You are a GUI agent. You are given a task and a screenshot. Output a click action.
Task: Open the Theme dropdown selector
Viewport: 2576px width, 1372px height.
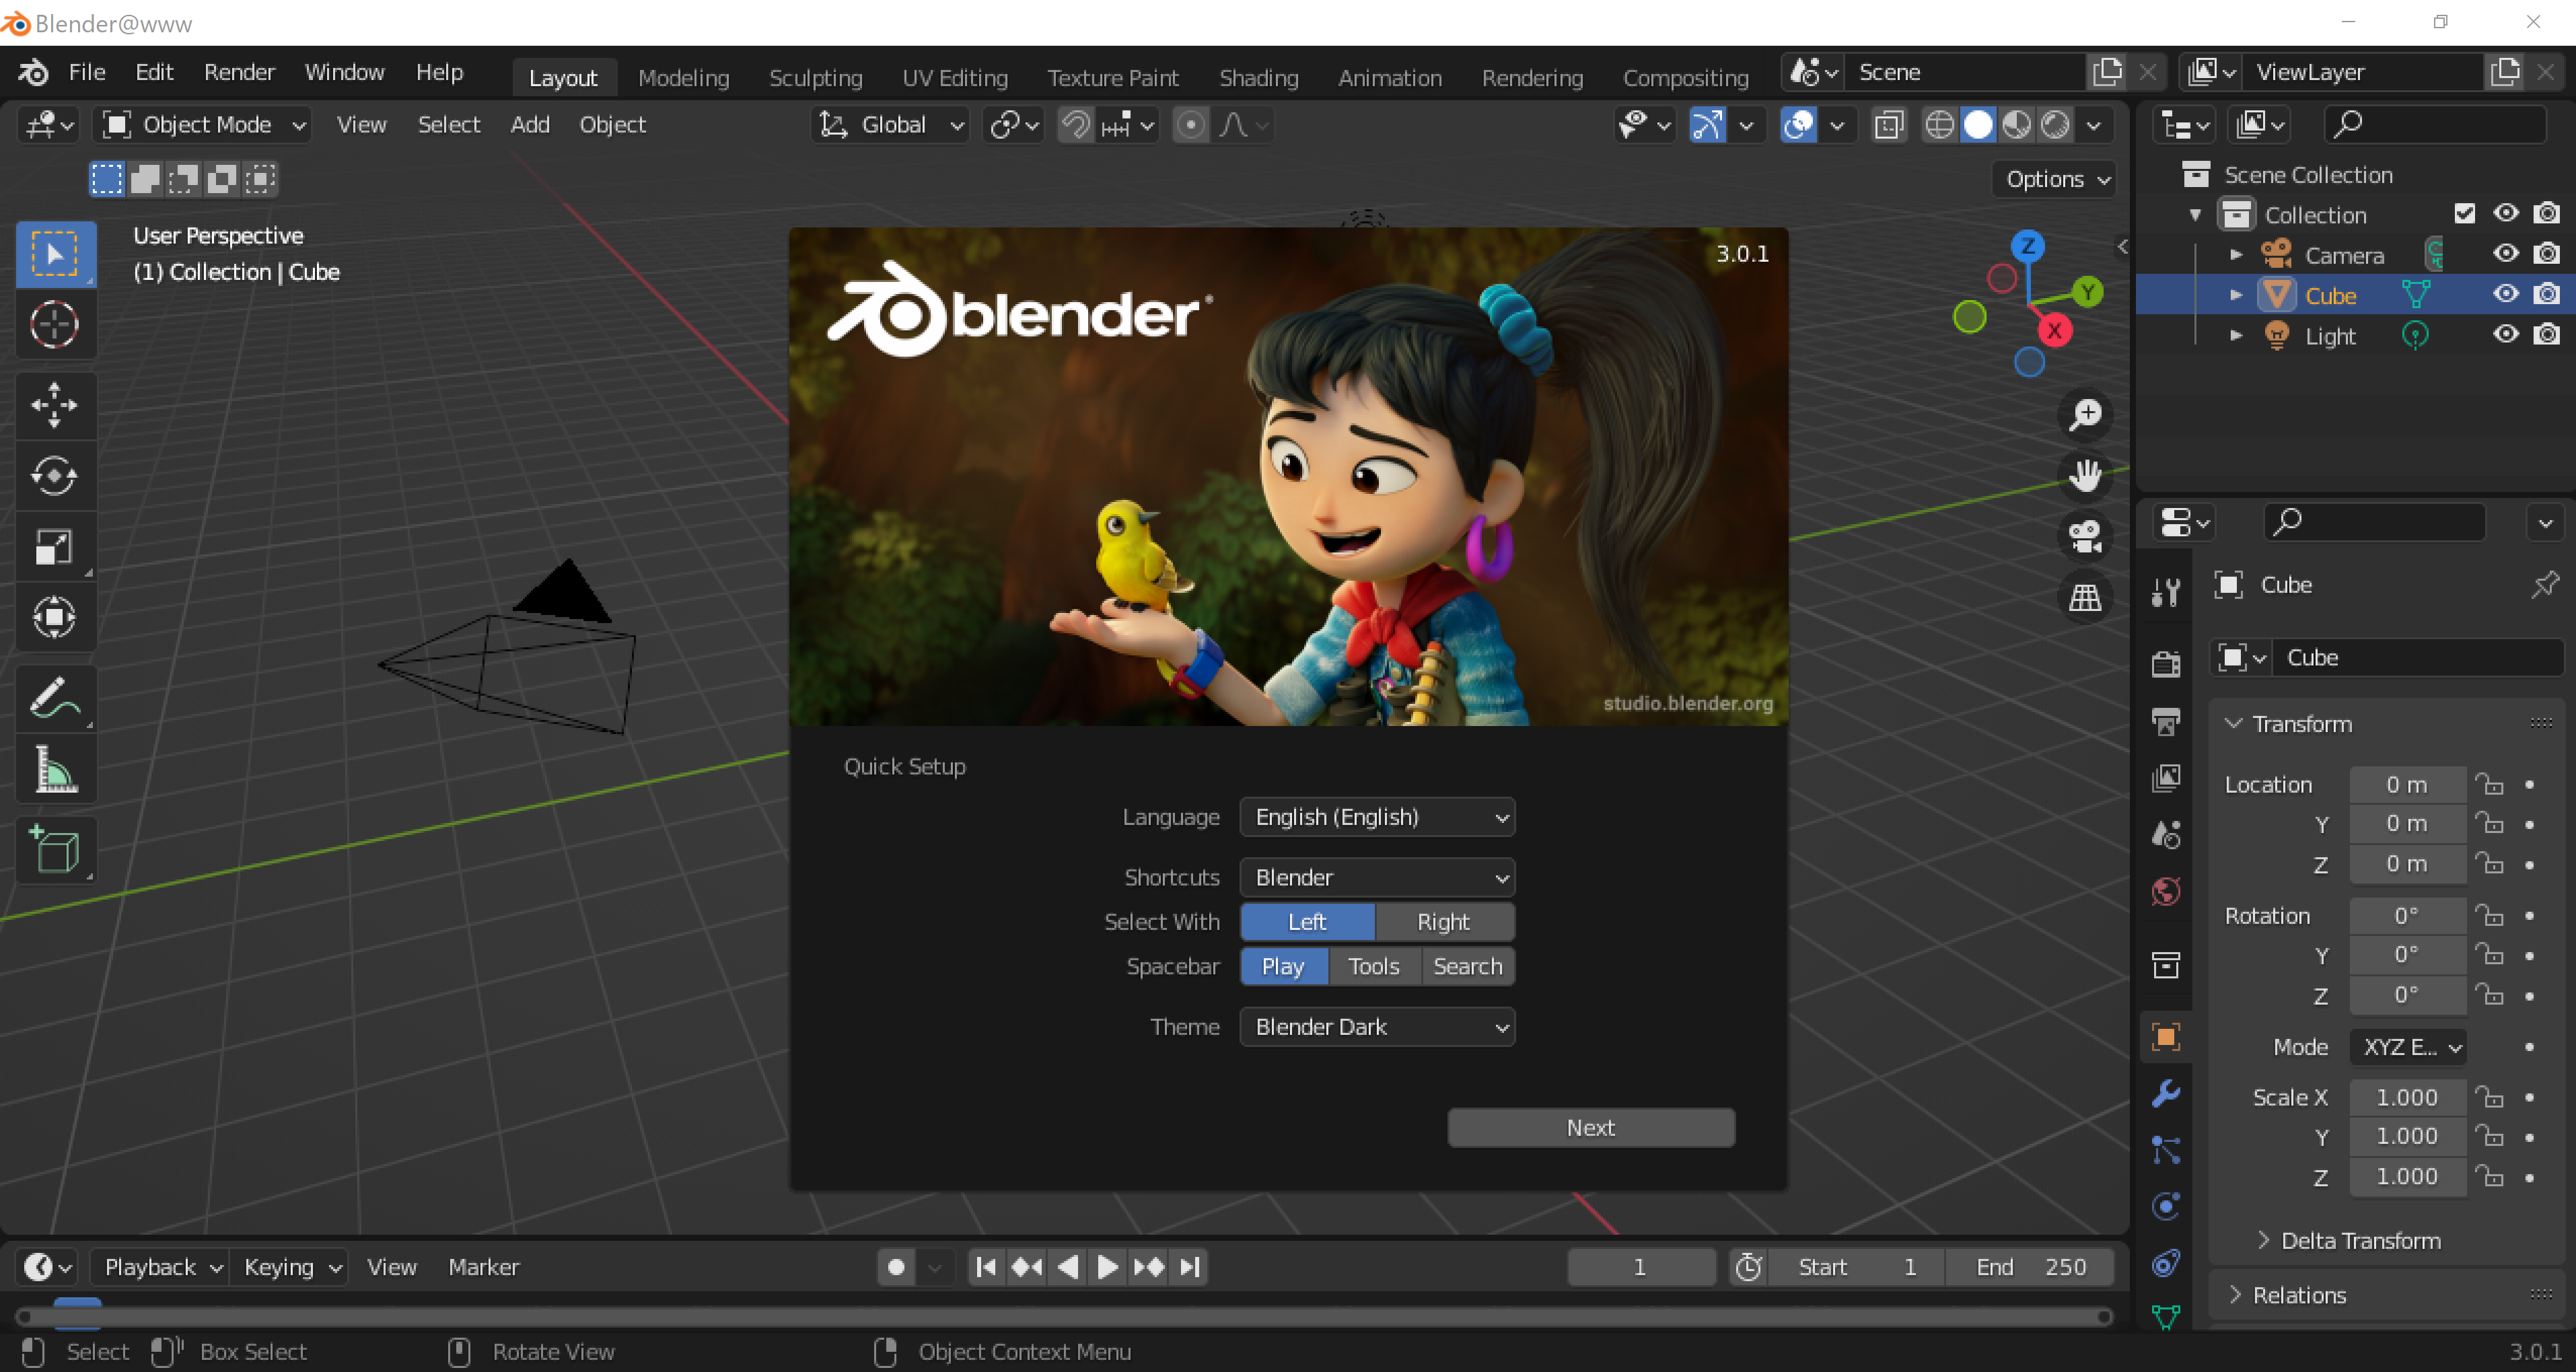1377,1026
